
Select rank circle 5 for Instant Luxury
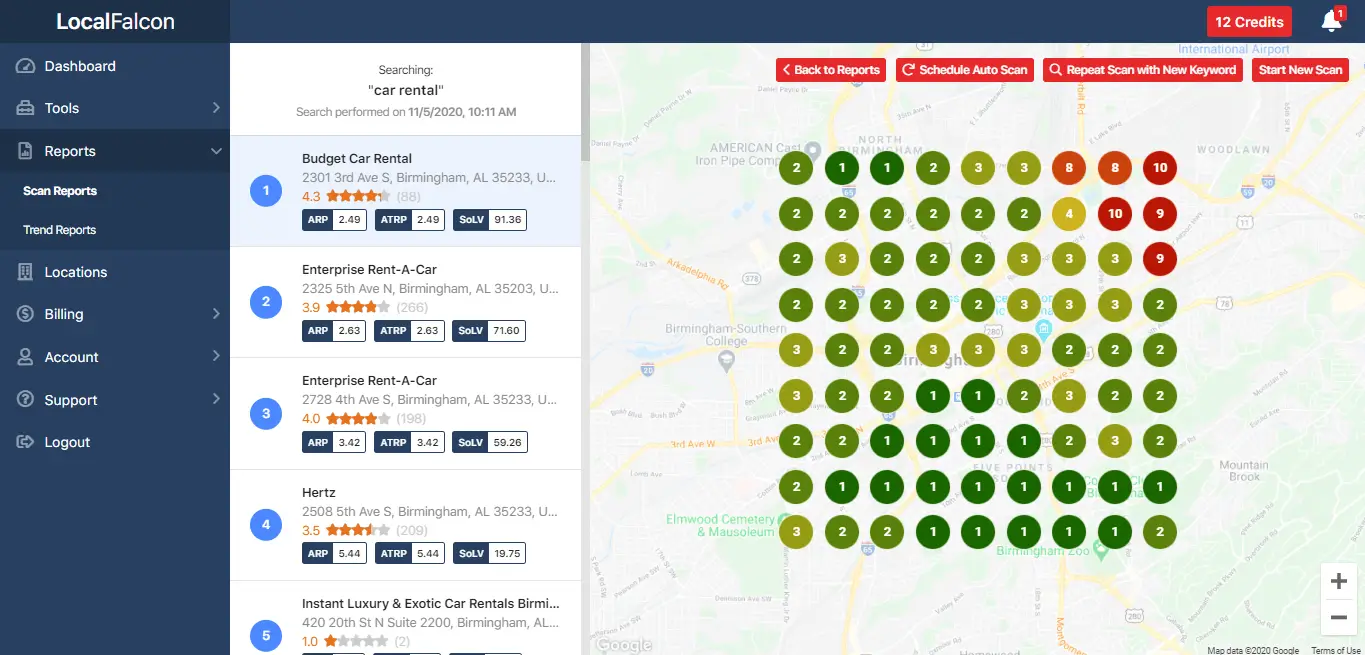coord(266,635)
